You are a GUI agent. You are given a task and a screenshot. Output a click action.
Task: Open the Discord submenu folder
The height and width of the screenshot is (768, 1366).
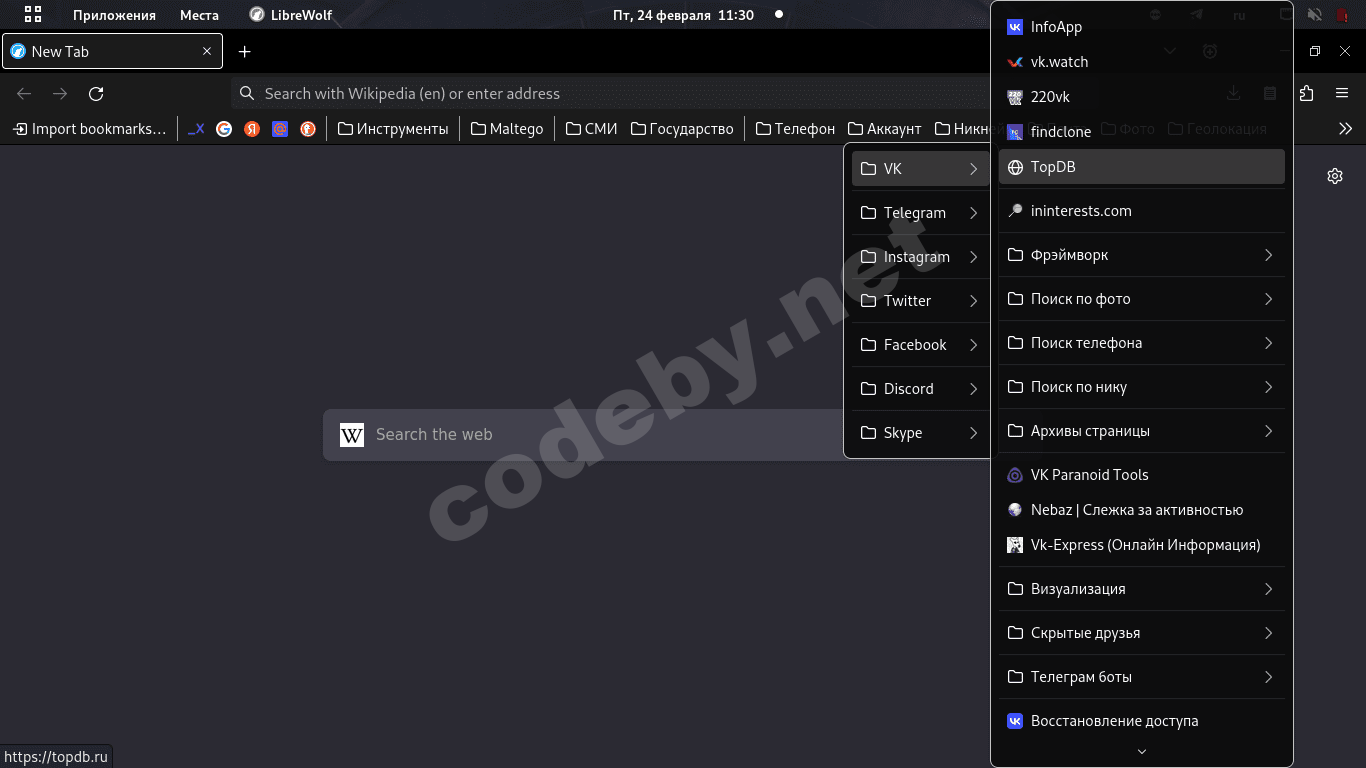click(x=920, y=389)
